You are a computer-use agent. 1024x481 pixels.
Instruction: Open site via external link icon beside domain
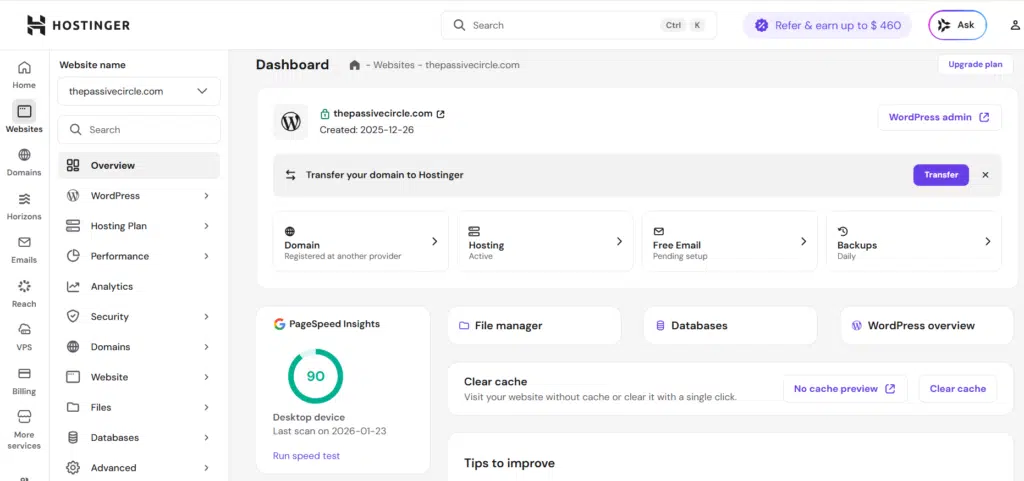(441, 114)
